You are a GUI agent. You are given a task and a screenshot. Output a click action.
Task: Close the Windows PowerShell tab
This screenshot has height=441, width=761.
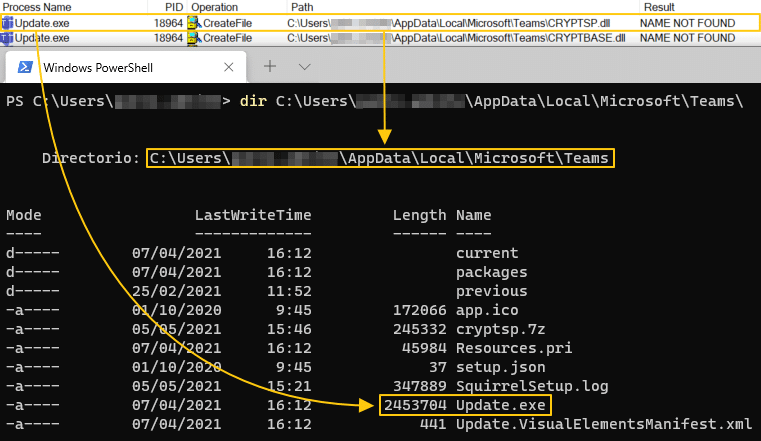click(x=229, y=67)
